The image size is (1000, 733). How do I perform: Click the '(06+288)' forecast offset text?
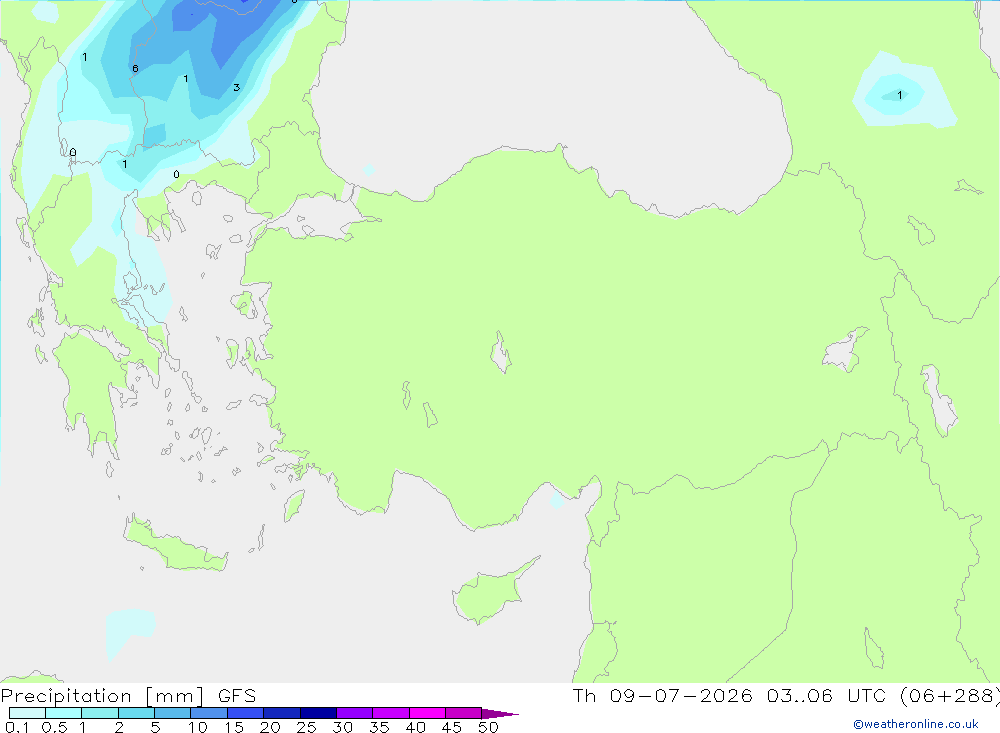[x=950, y=696]
